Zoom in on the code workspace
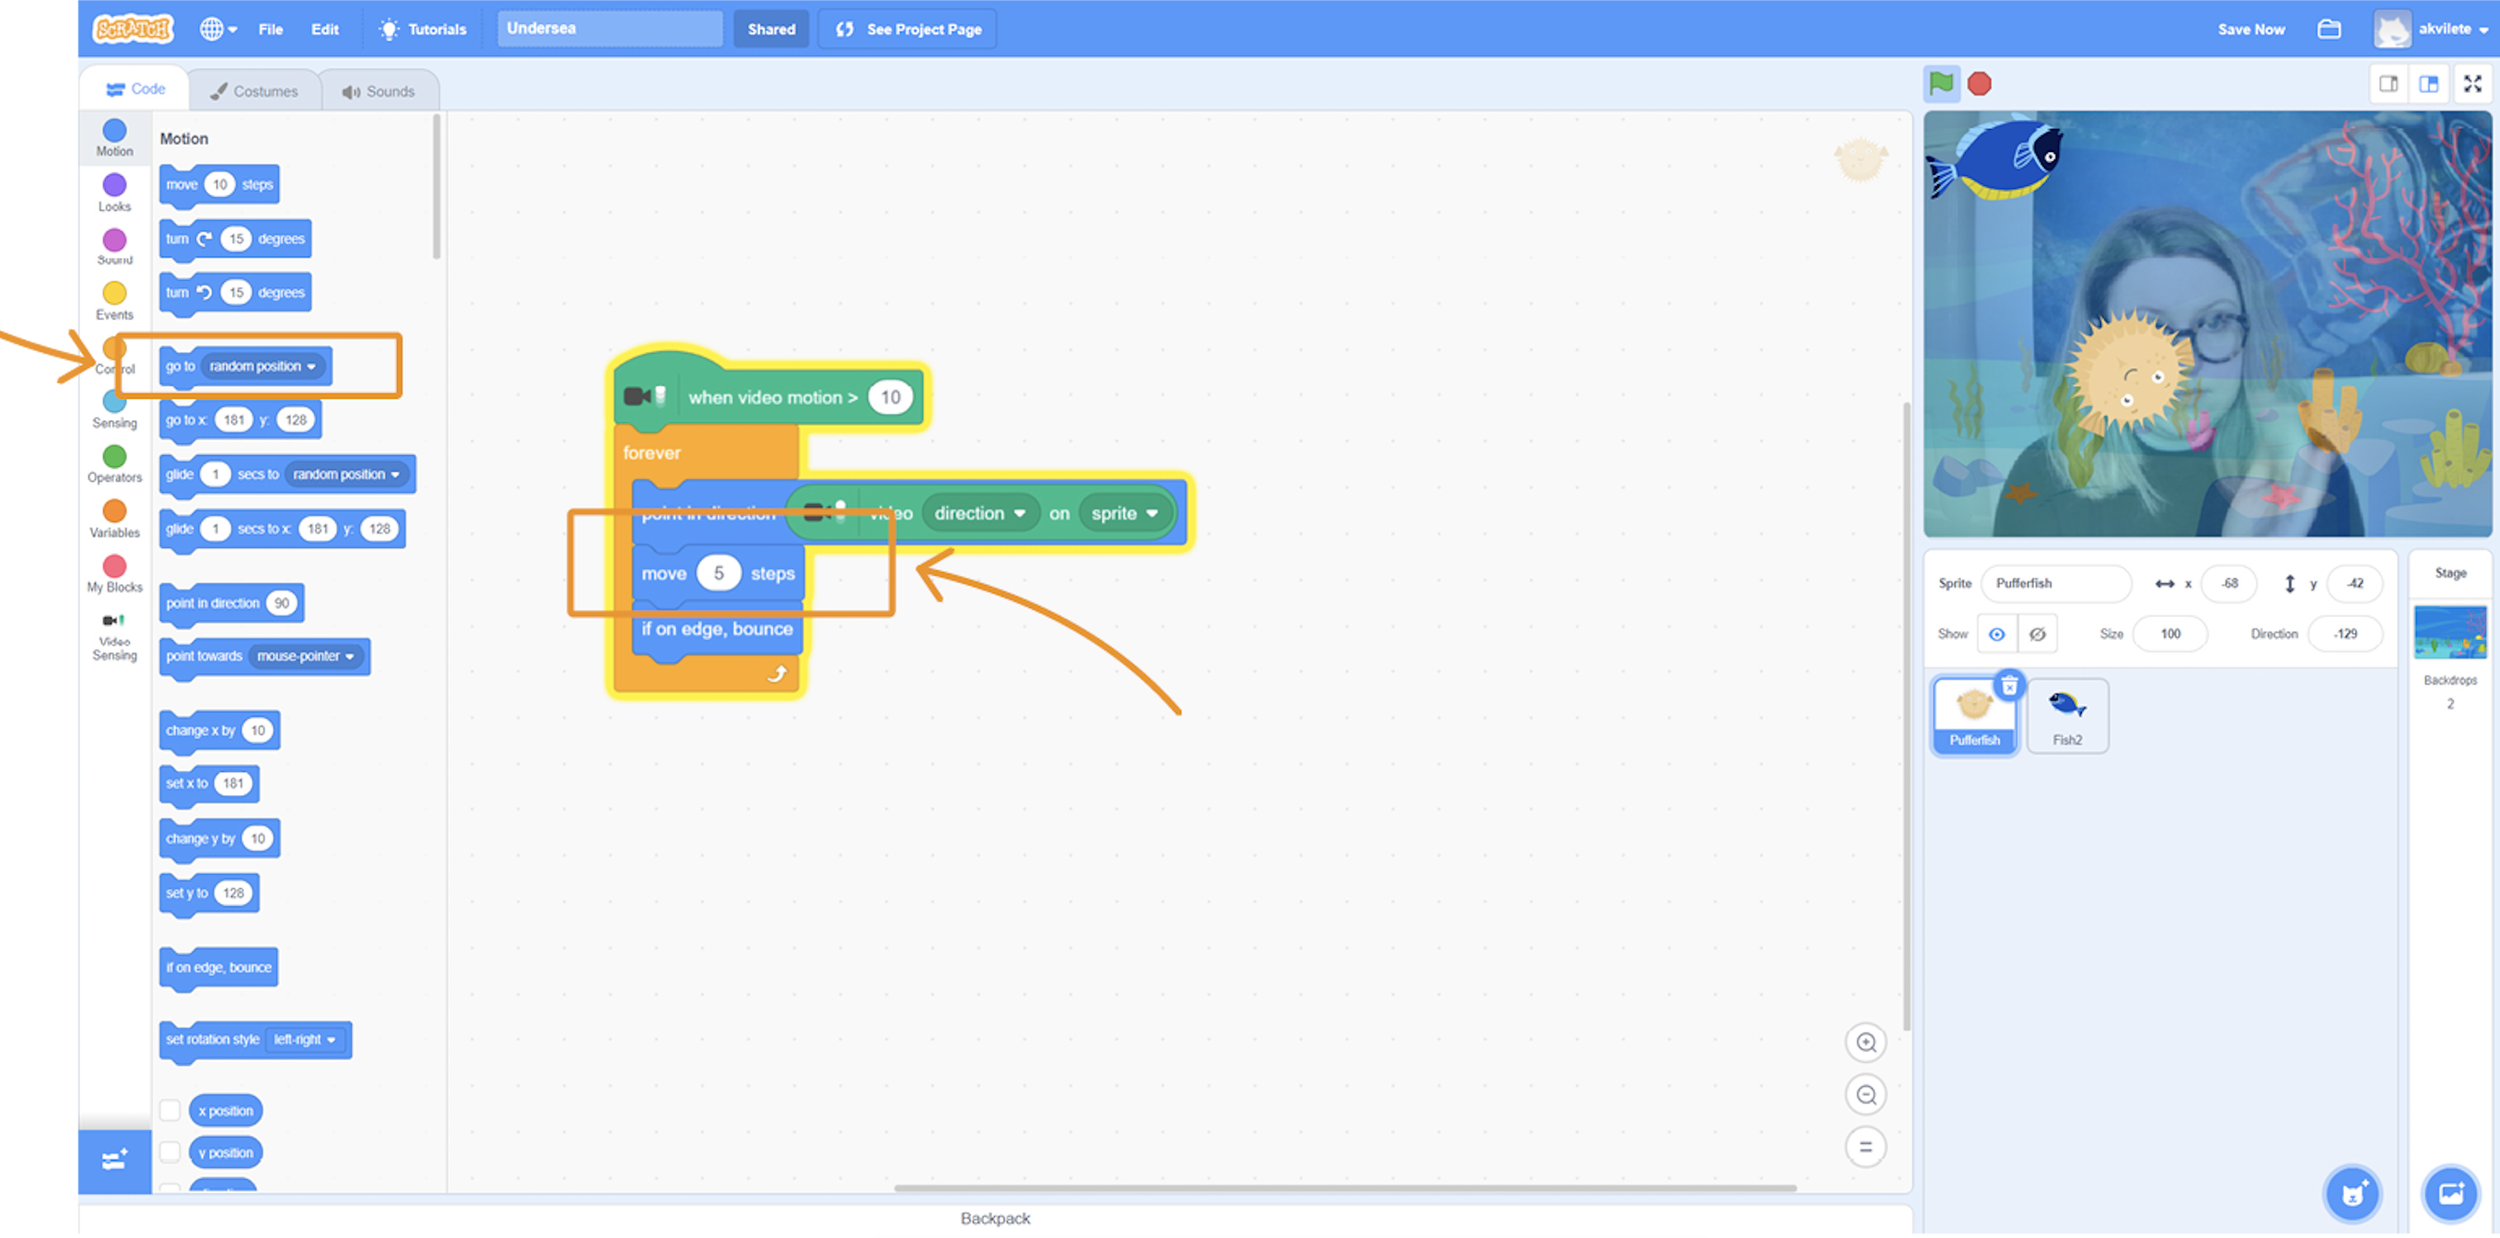Viewport: 2500px width, 1238px height. (x=1865, y=1043)
